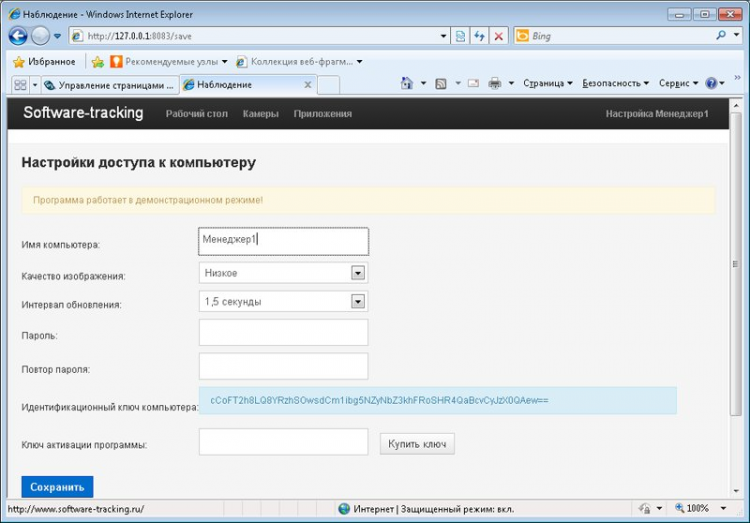Stop loading with the red X icon
750x523 pixels.
[498, 36]
